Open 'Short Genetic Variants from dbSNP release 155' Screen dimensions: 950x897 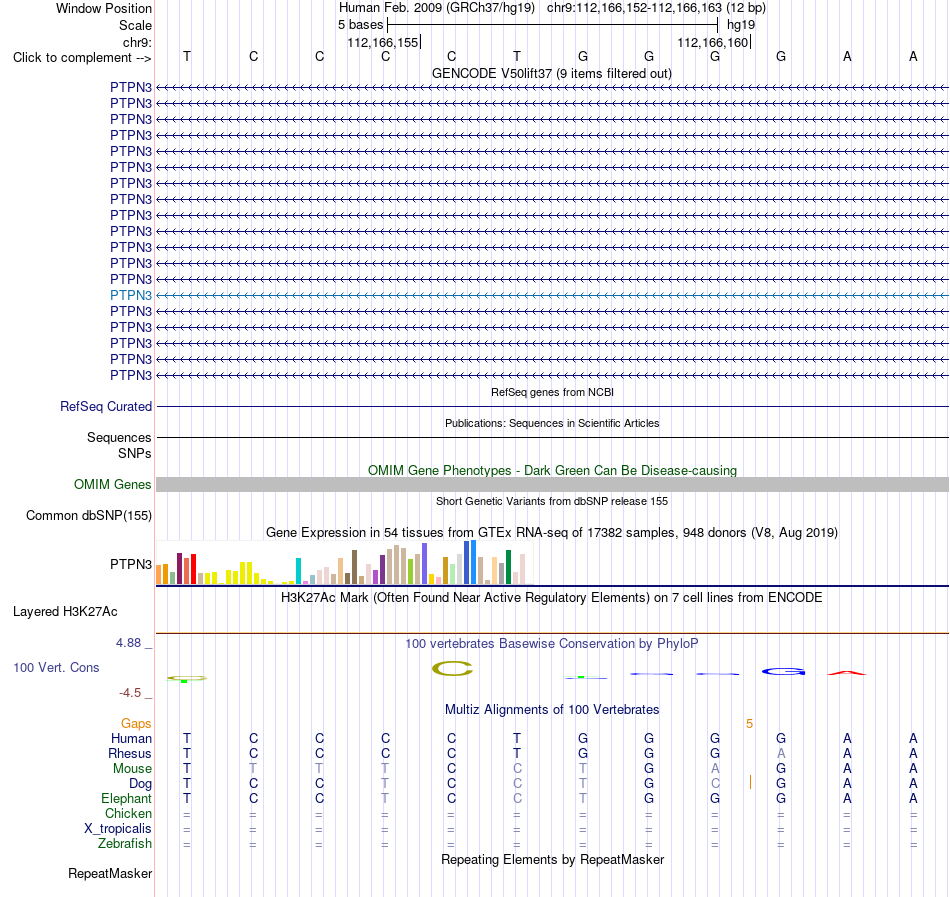[552, 501]
